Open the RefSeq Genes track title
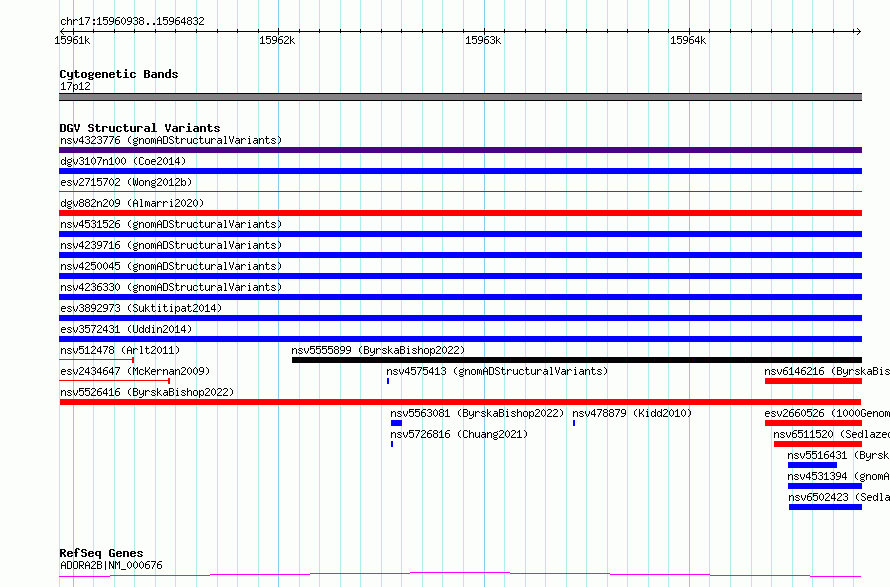 point(102,553)
